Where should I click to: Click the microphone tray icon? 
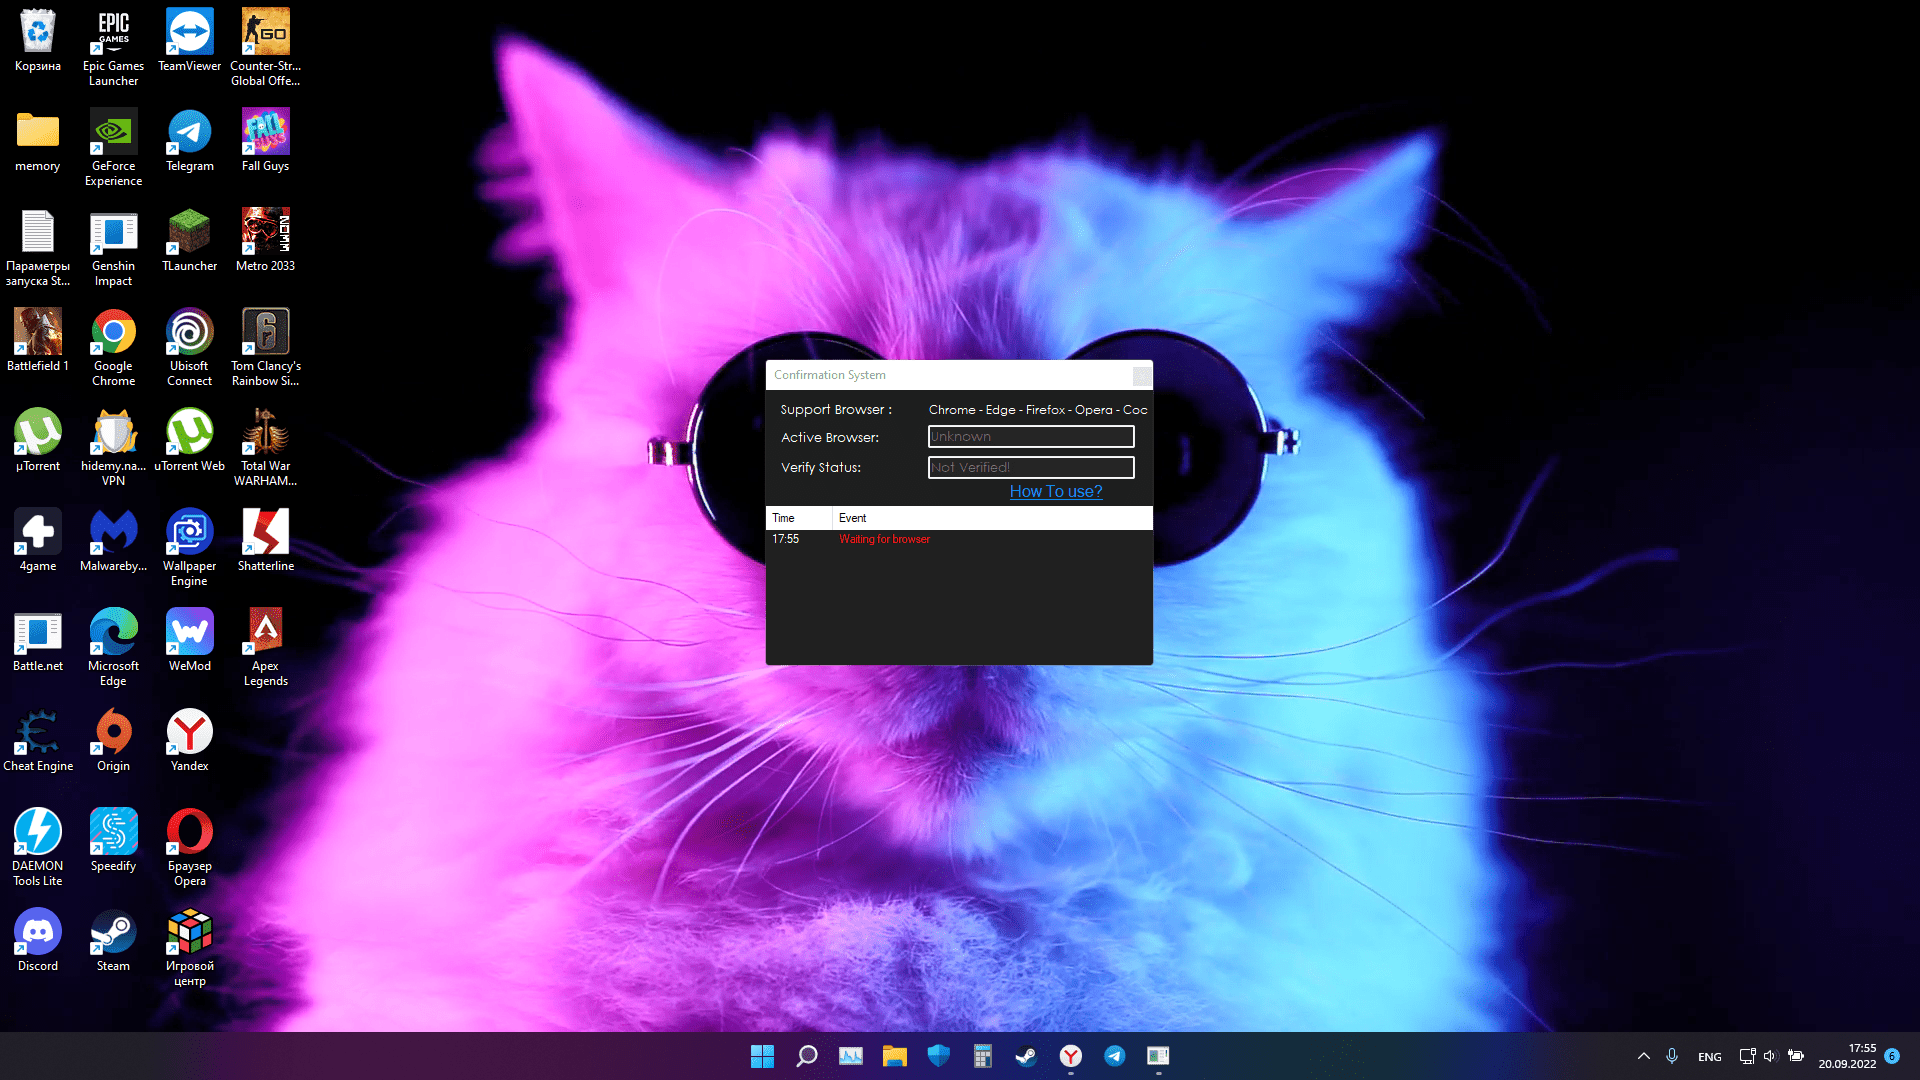point(1672,1056)
